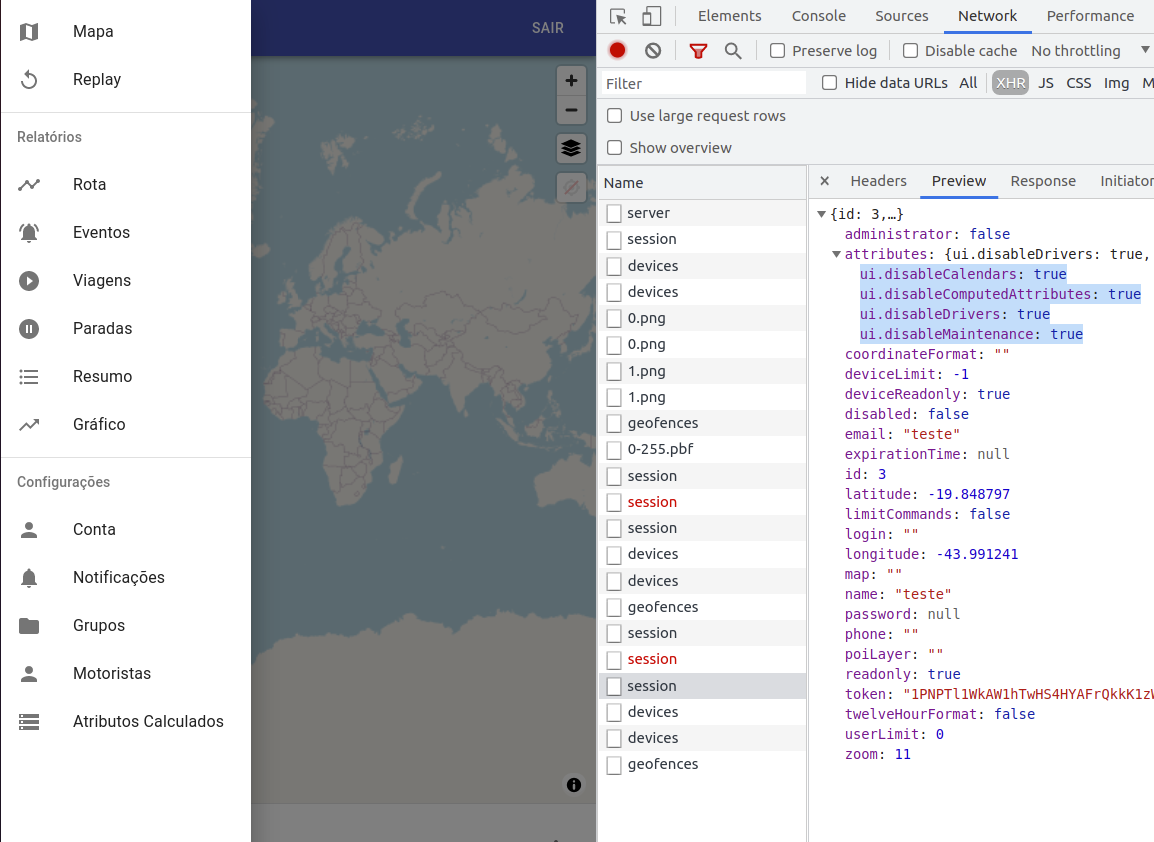Open the Response tab
Viewport: 1154px width, 842px height.
[1043, 181]
